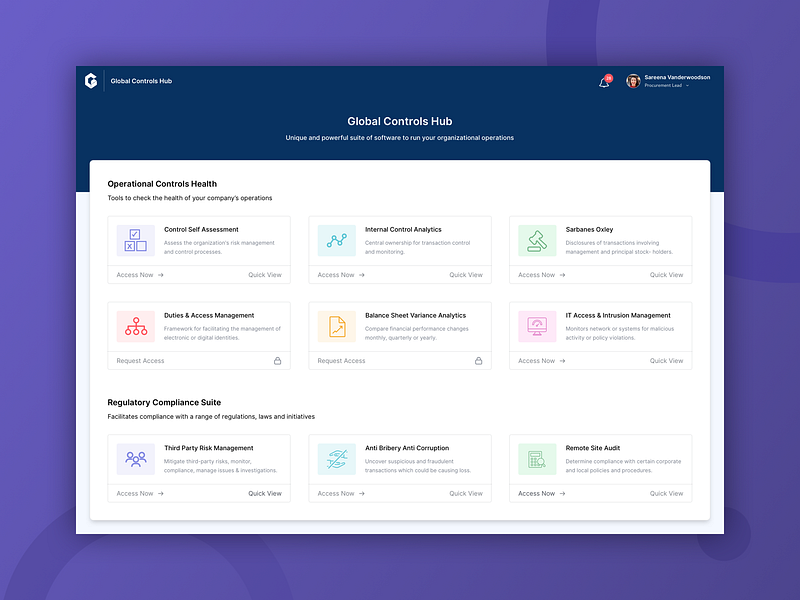Click Quick View on IT Access & Intrusion Management
This screenshot has height=600, width=800.
click(x=666, y=361)
